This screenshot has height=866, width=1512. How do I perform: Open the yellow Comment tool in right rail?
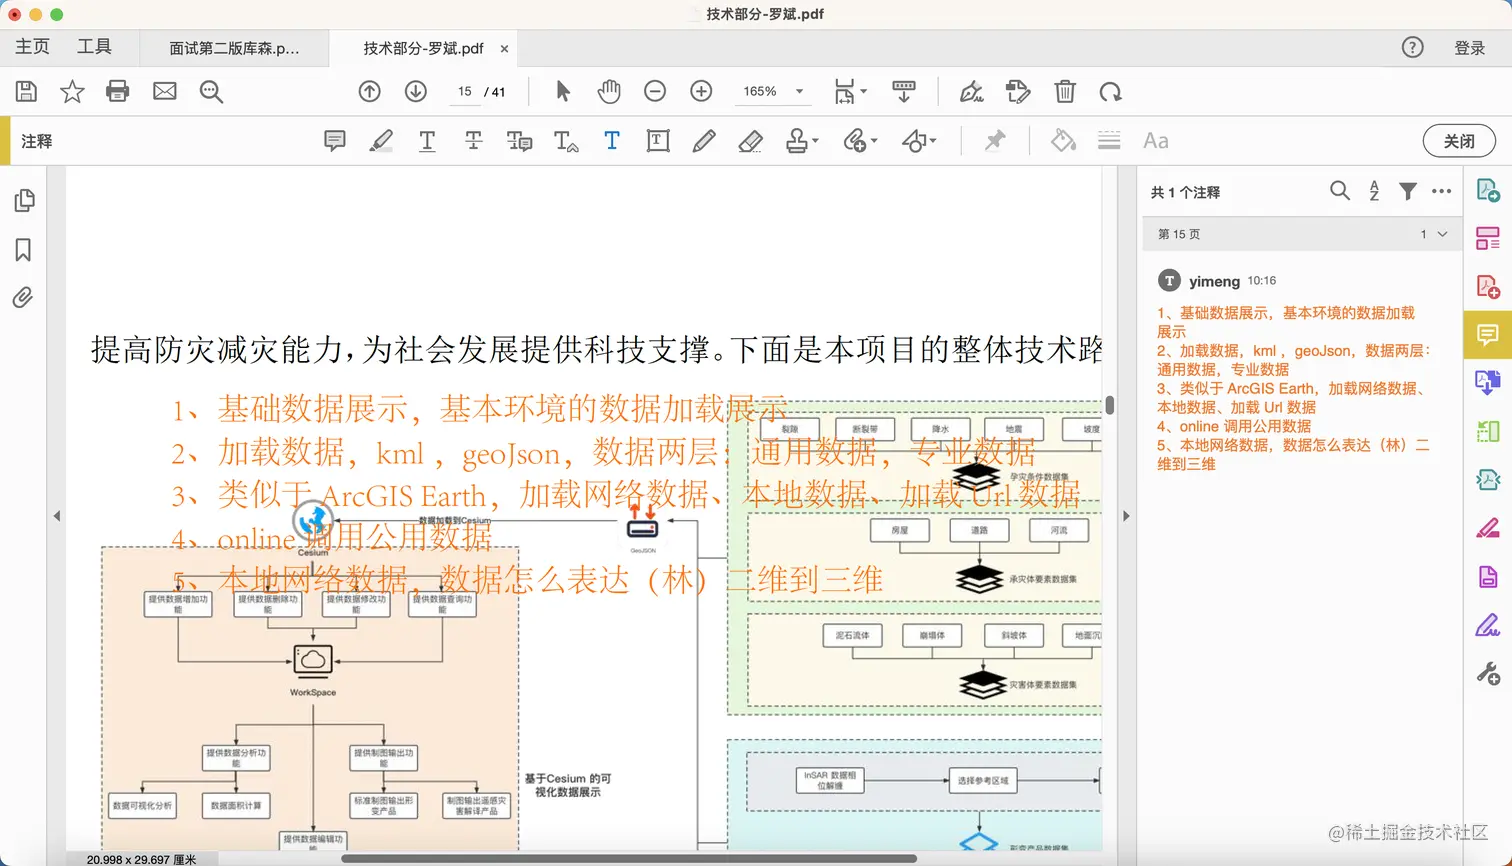1488,334
